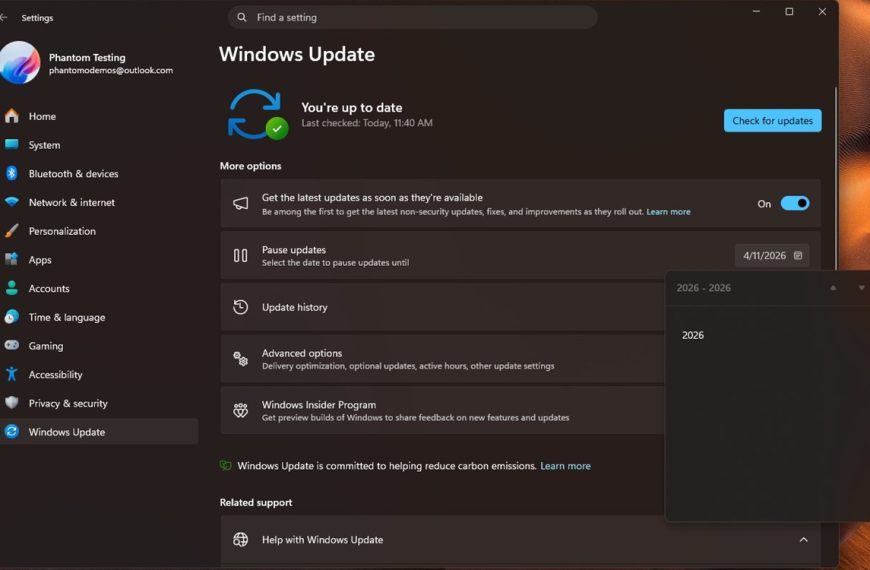Open Advanced options
This screenshot has width=870, height=570.
tap(442, 359)
